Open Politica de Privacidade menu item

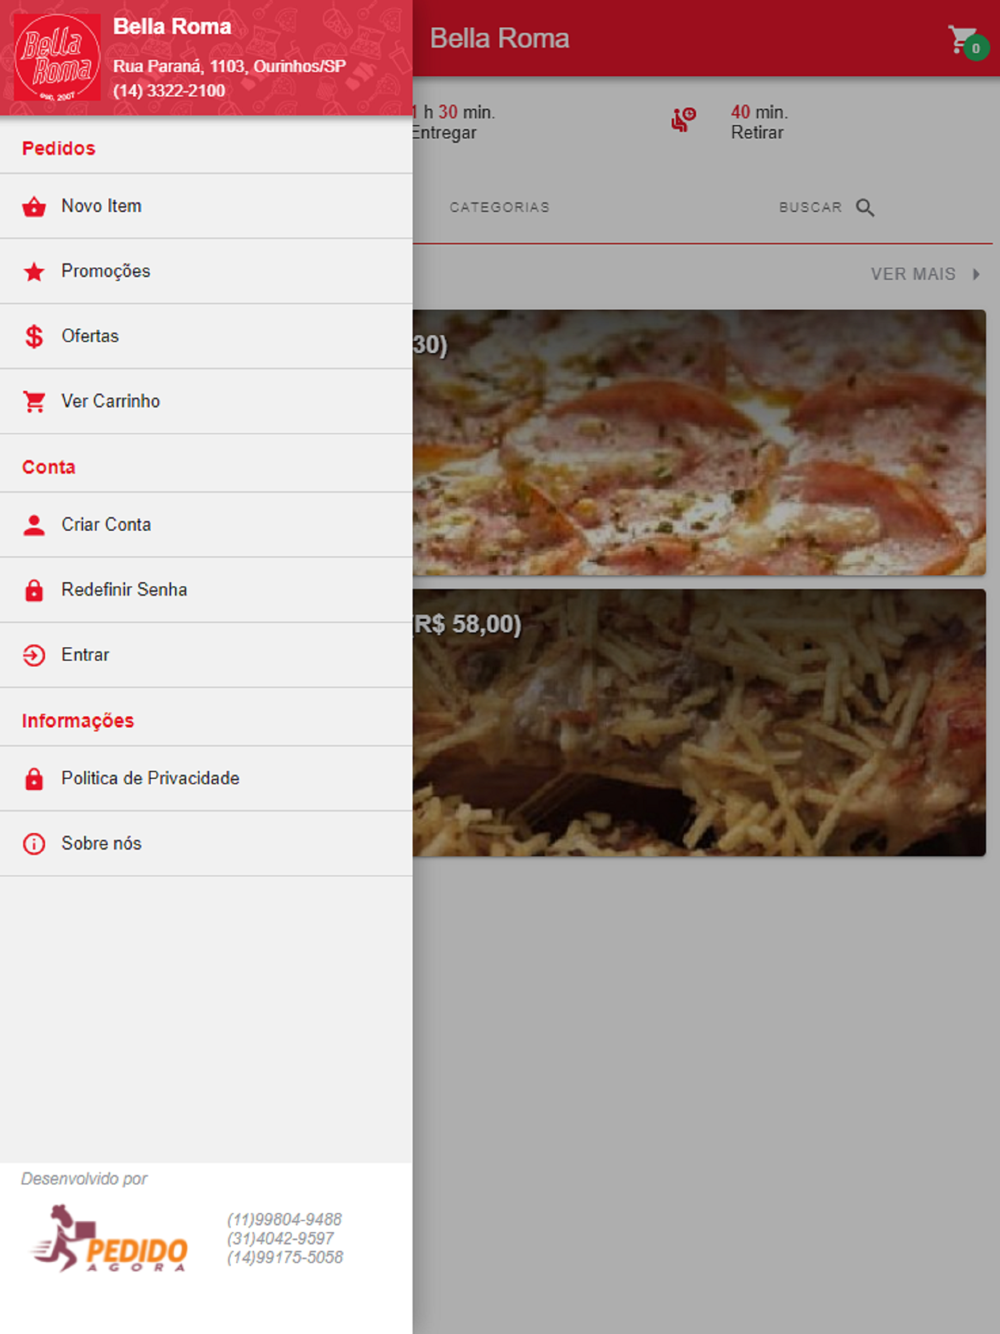206,778
